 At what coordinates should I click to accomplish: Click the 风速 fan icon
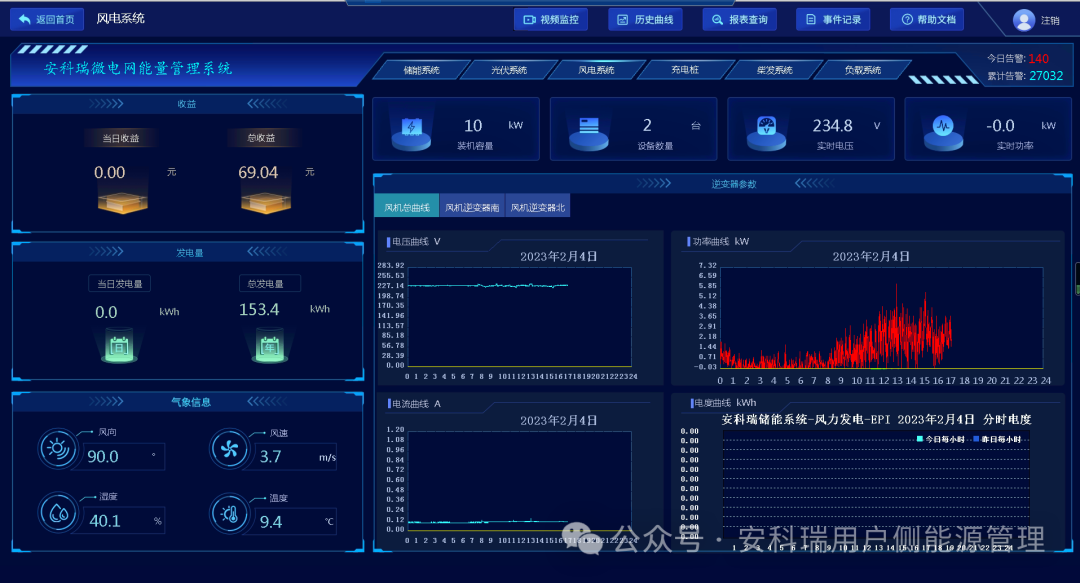[230, 448]
